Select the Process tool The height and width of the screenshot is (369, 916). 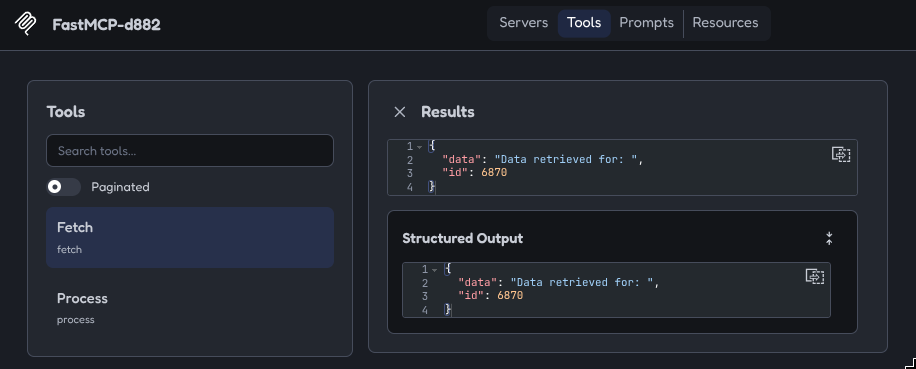tap(190, 308)
